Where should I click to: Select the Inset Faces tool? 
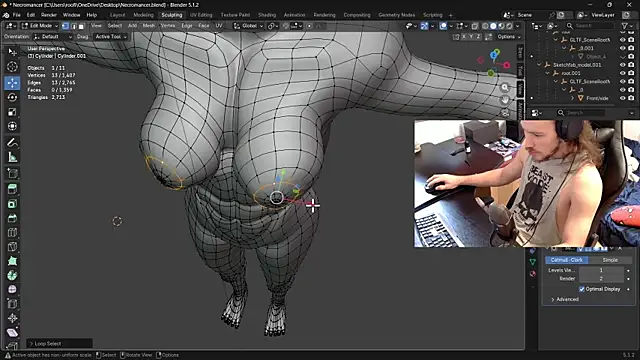(x=12, y=204)
